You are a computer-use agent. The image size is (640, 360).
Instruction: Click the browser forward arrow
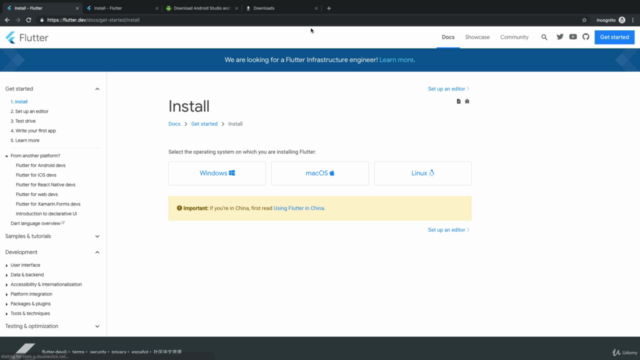click(18, 20)
